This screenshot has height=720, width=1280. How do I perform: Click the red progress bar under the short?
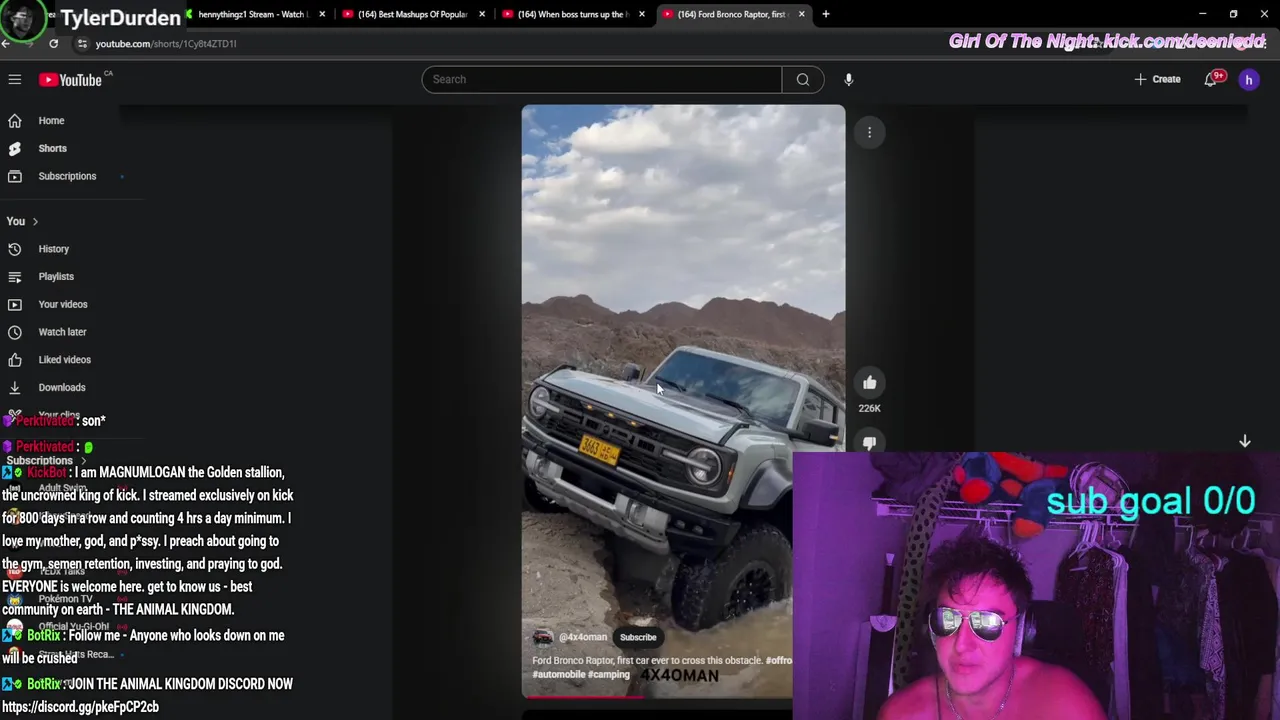tap(583, 697)
